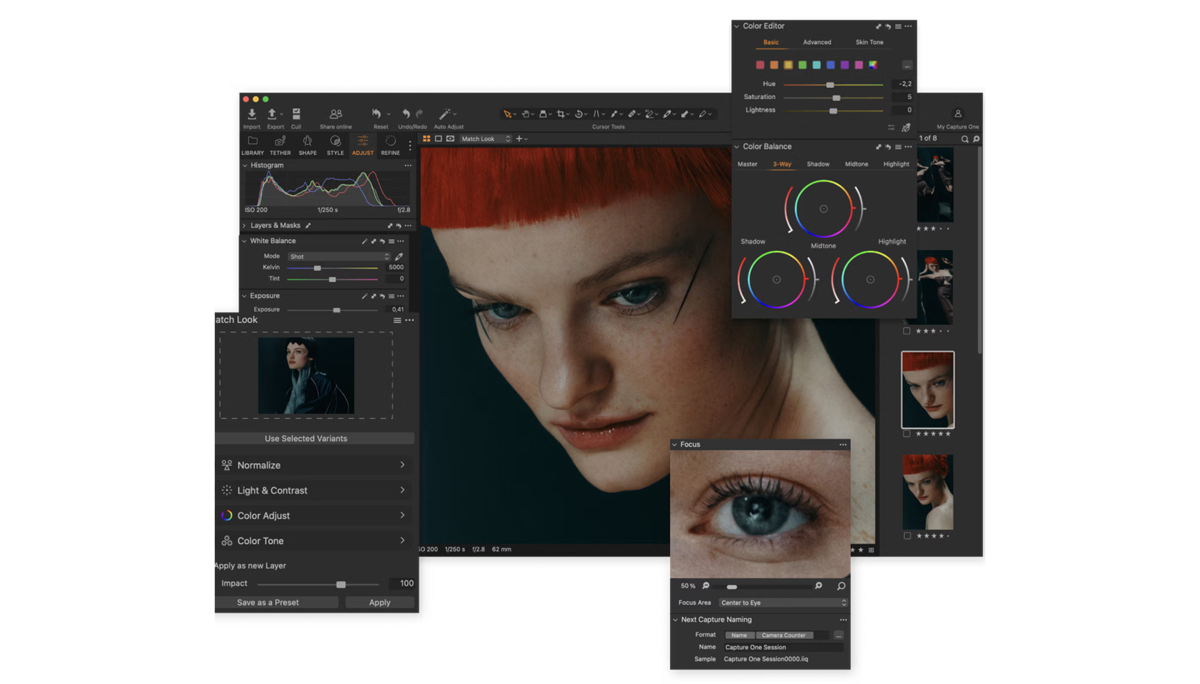Tick the checkbox under the four-star thumbnail
Image resolution: width=1200 pixels, height=684 pixels.
(x=907, y=536)
